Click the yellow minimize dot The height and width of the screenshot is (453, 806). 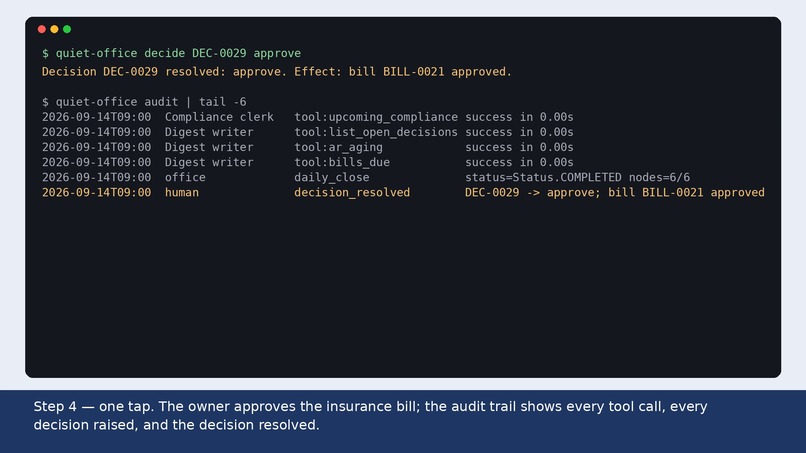click(x=54, y=29)
